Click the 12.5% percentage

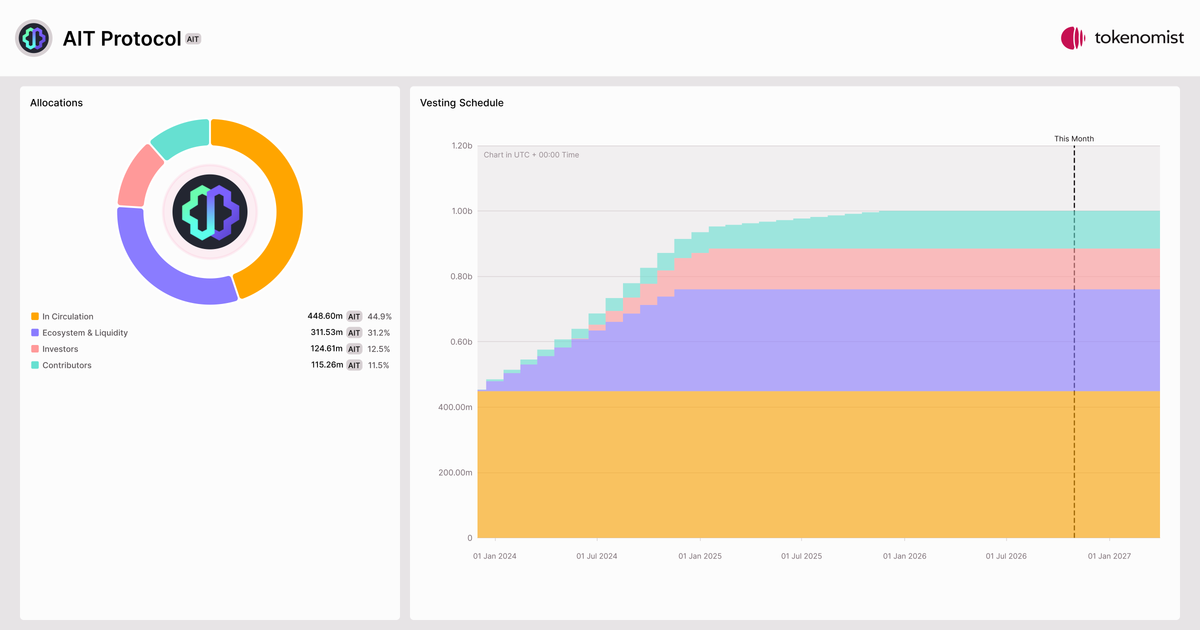pyautogui.click(x=379, y=349)
